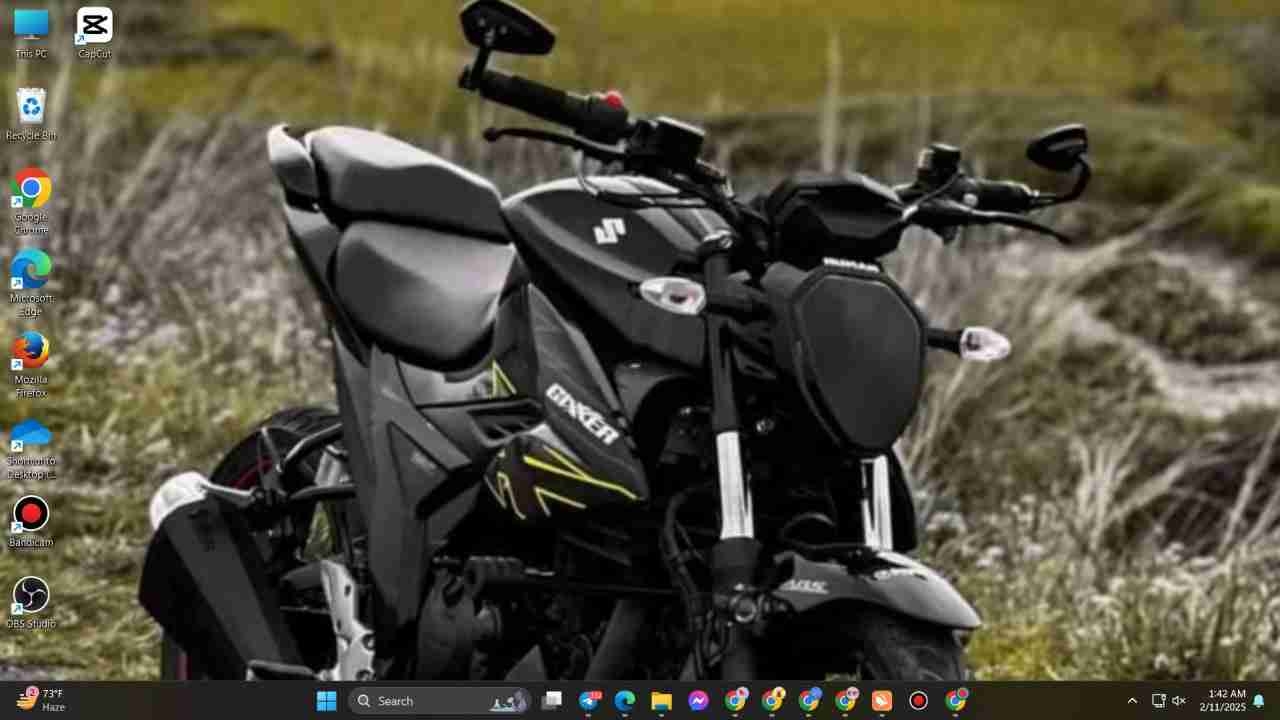The width and height of the screenshot is (1280, 720).
Task: Open Telegram from the taskbar
Action: (589, 701)
